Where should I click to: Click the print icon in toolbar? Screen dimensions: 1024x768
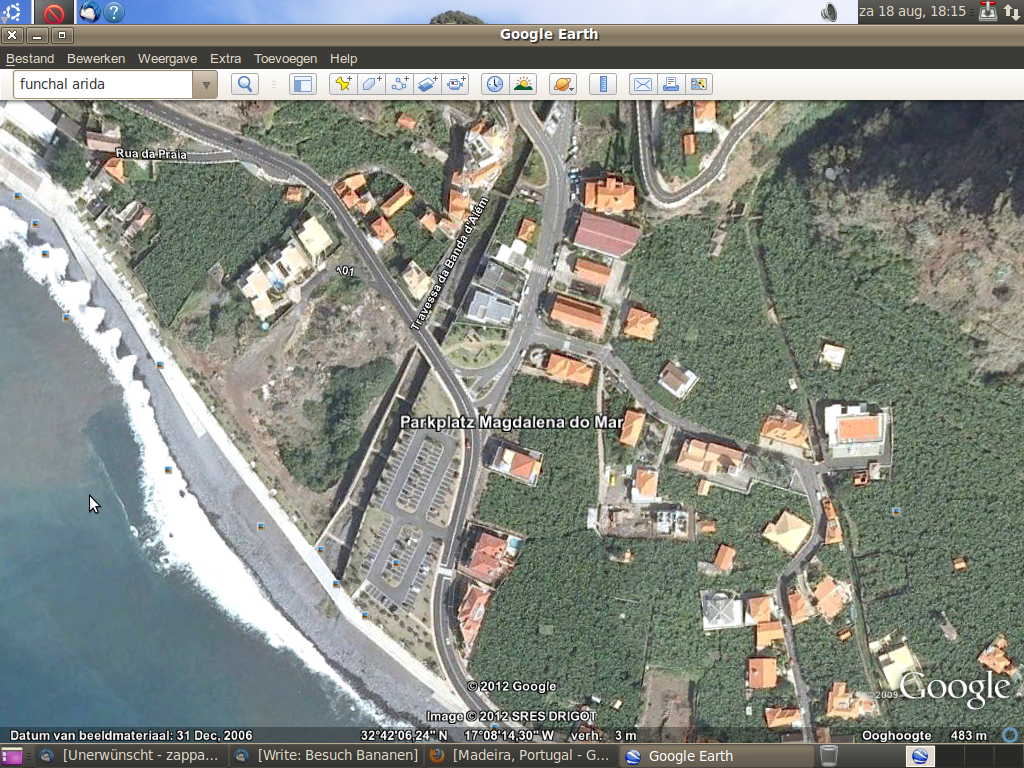pos(670,84)
